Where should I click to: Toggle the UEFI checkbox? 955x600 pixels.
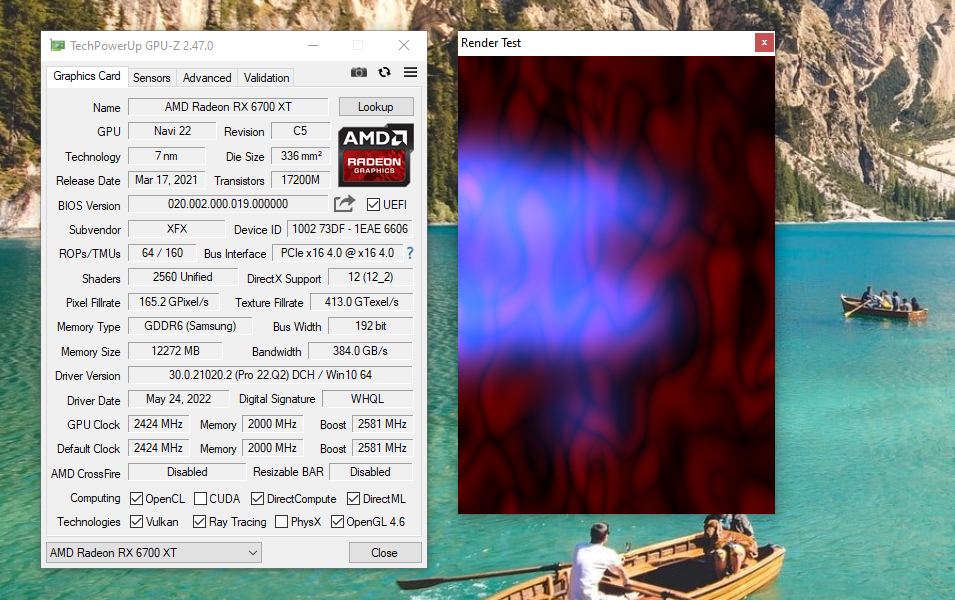[373, 205]
